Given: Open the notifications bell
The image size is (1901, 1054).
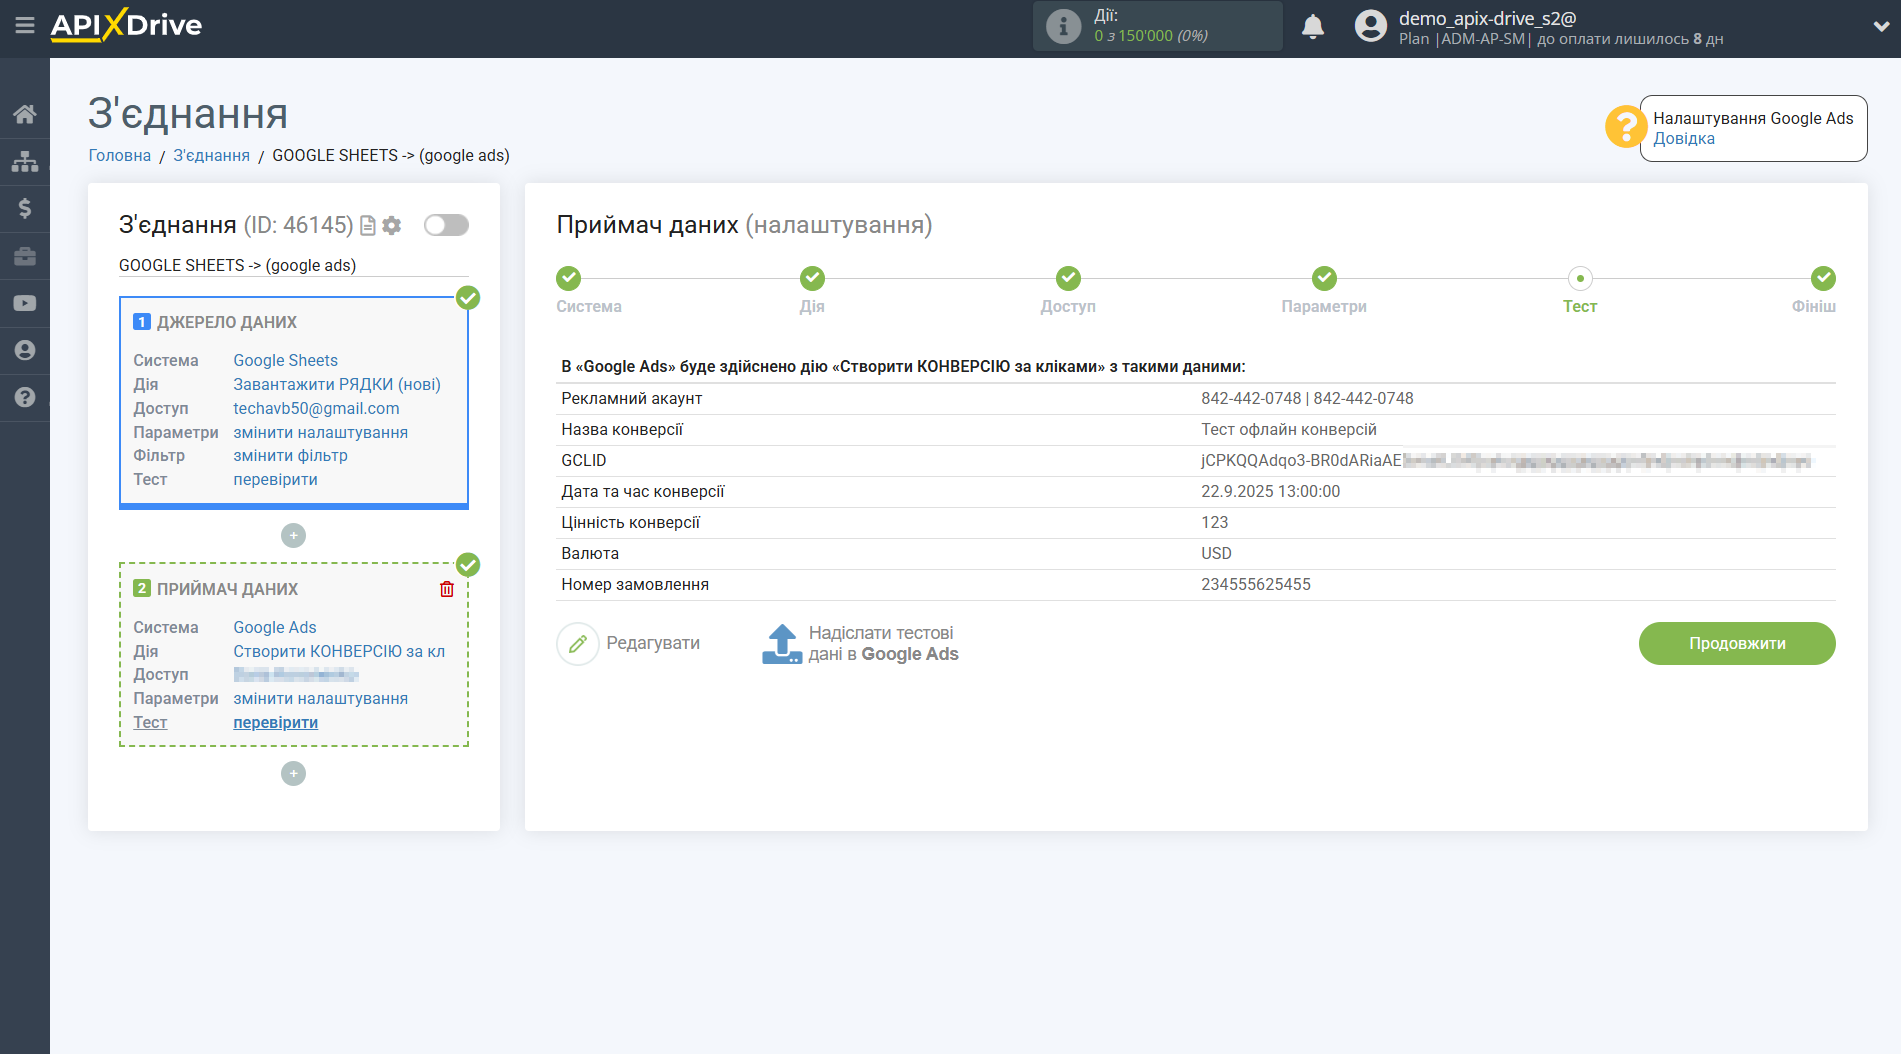Looking at the screenshot, I should (1312, 27).
